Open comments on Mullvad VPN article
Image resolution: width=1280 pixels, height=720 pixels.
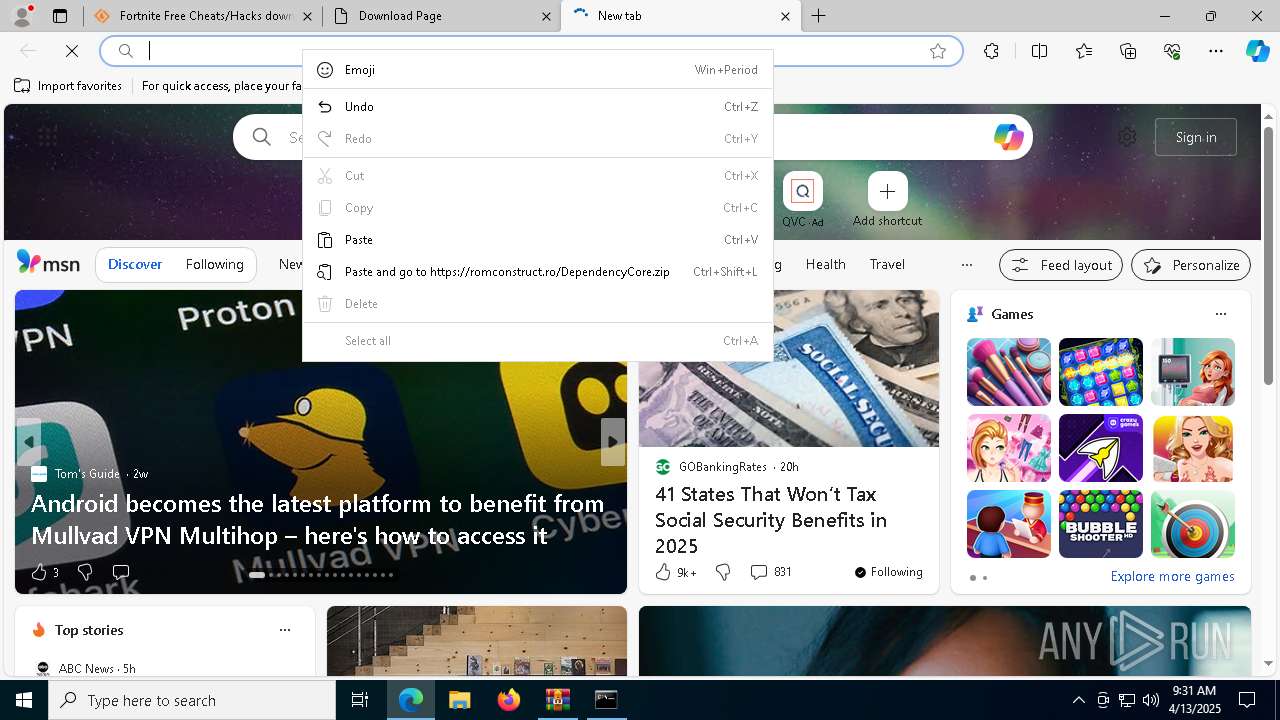click(x=121, y=572)
